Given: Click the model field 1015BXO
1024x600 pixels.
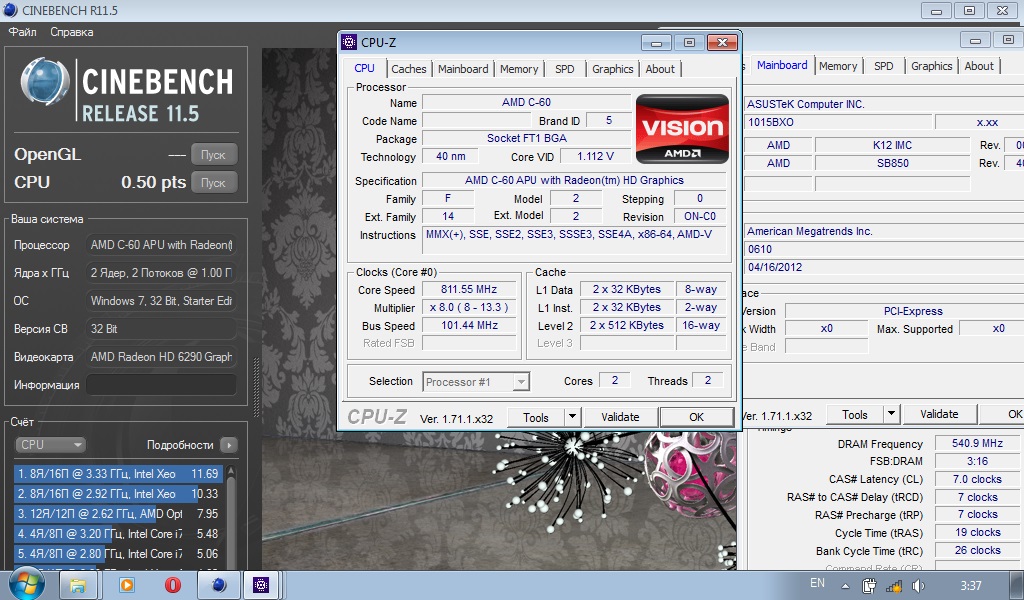Looking at the screenshot, I should click(837, 122).
